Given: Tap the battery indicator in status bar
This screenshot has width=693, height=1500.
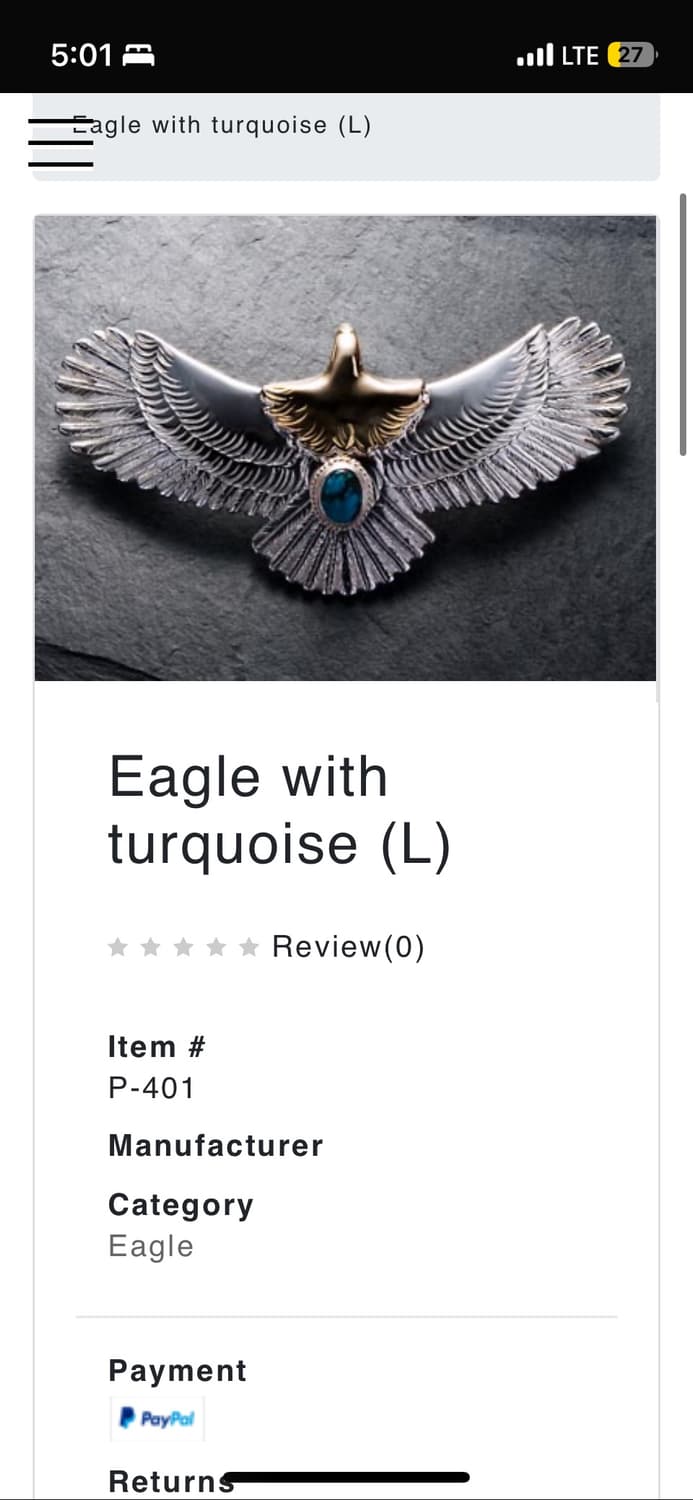Looking at the screenshot, I should [631, 55].
